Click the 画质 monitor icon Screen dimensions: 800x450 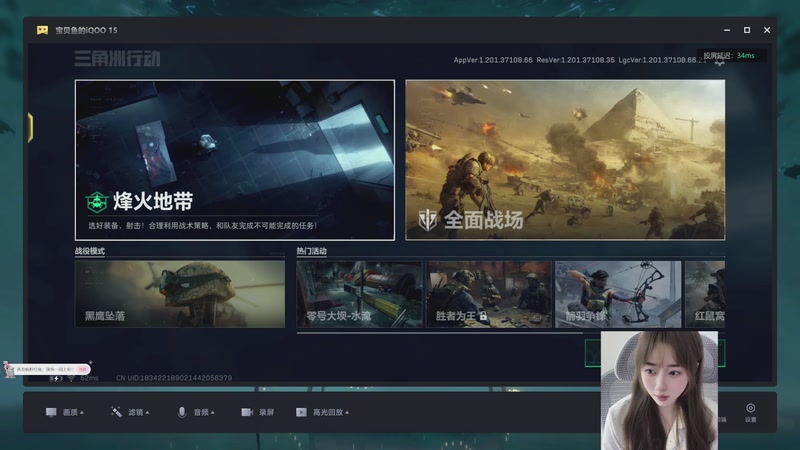(x=51, y=412)
